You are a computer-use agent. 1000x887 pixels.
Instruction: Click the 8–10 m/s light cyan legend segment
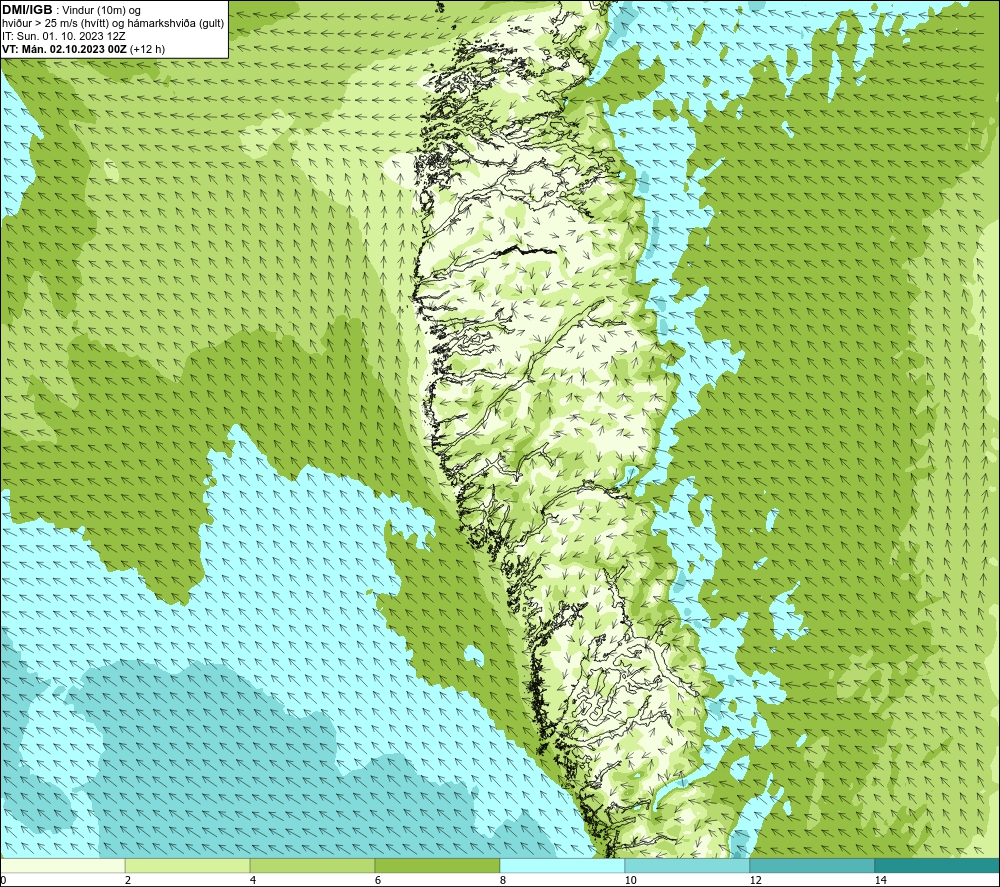(562, 865)
